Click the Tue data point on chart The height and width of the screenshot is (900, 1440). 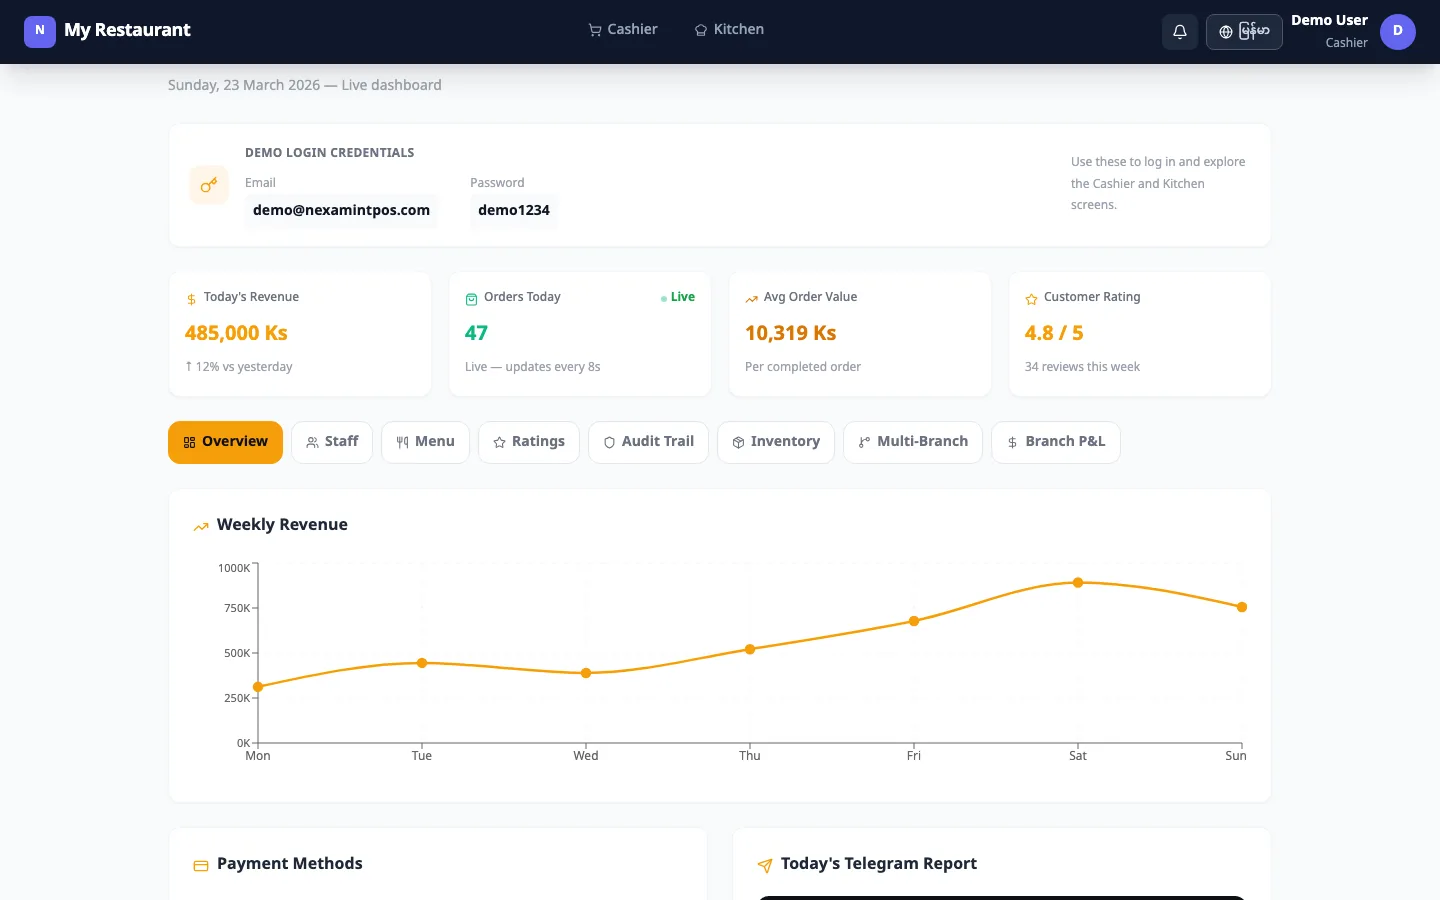[422, 663]
